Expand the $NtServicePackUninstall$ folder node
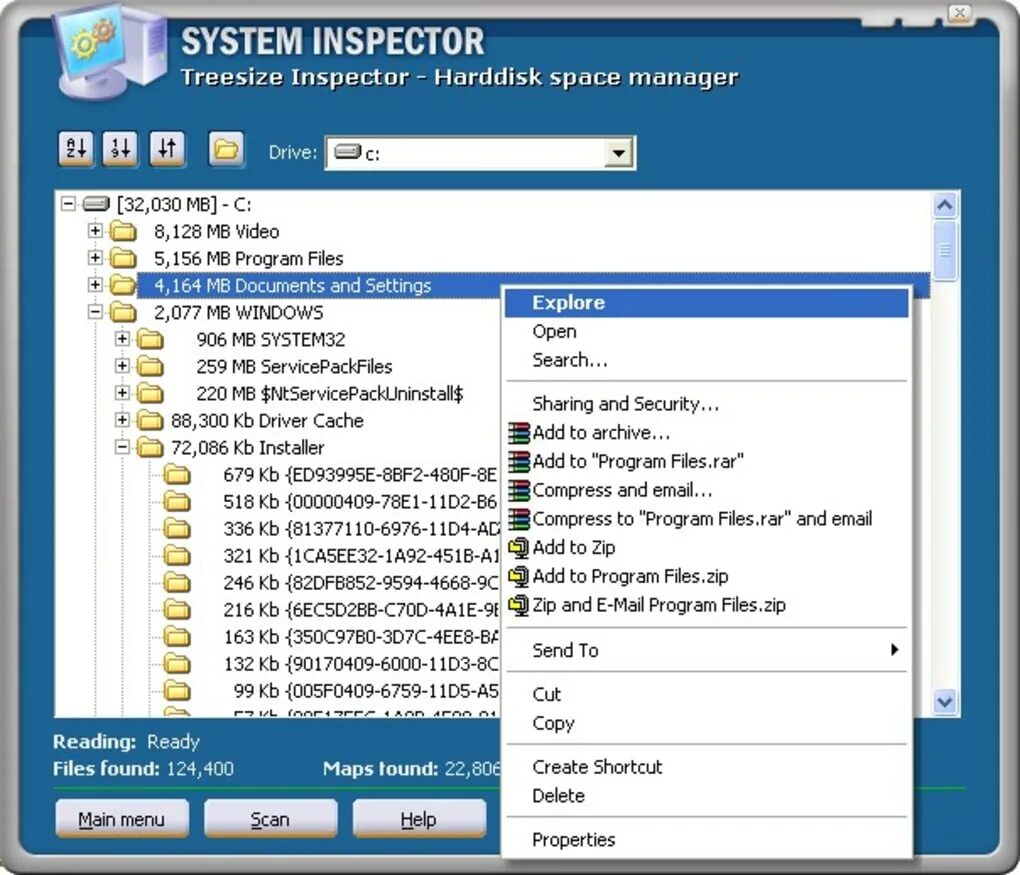This screenshot has height=875, width=1020. click(x=122, y=393)
